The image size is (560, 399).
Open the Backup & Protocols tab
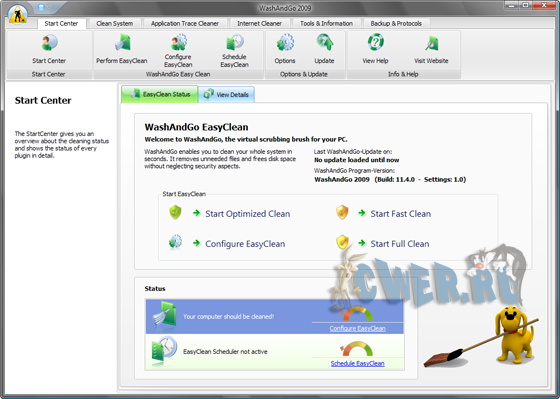click(x=396, y=24)
